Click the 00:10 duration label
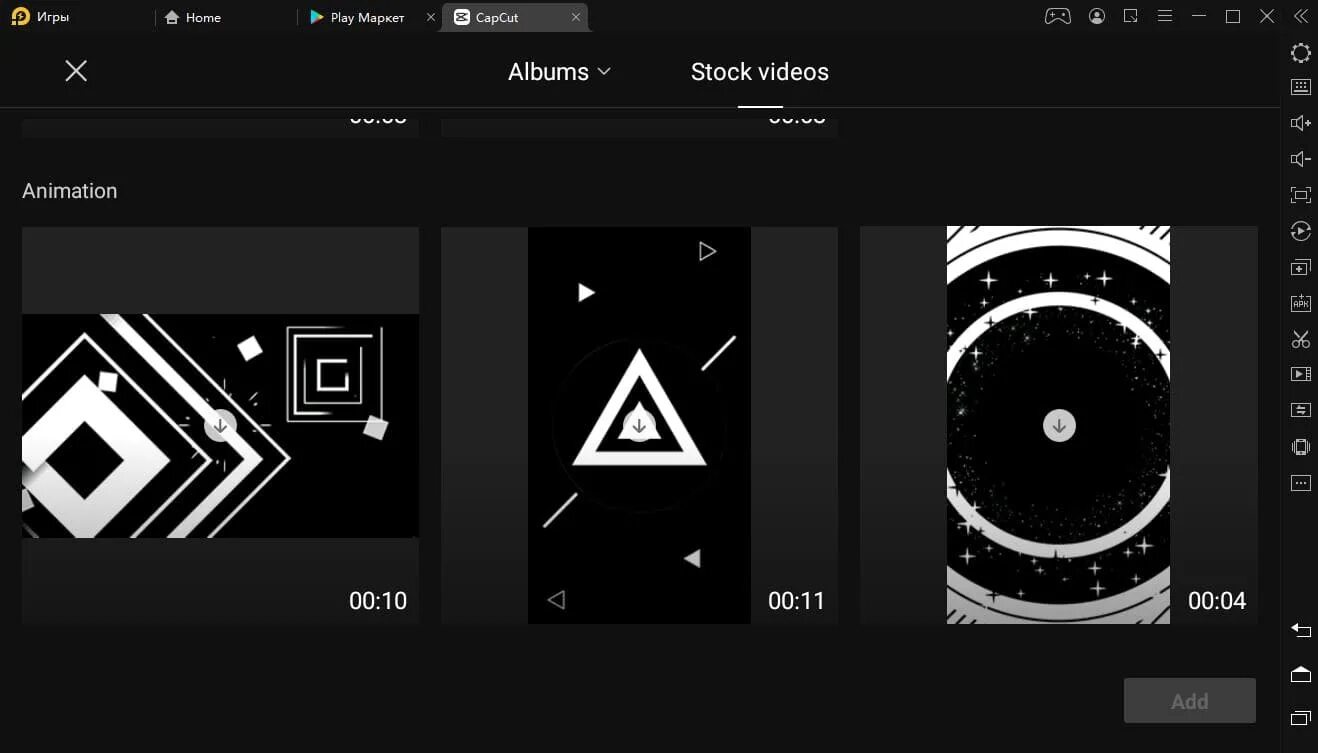1318x753 pixels. click(x=378, y=601)
